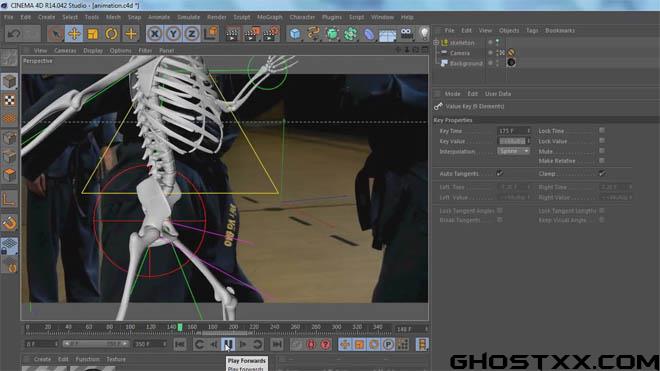660x371 pixels.
Task: Activate the Move tool in top toolbar
Action: [74, 34]
